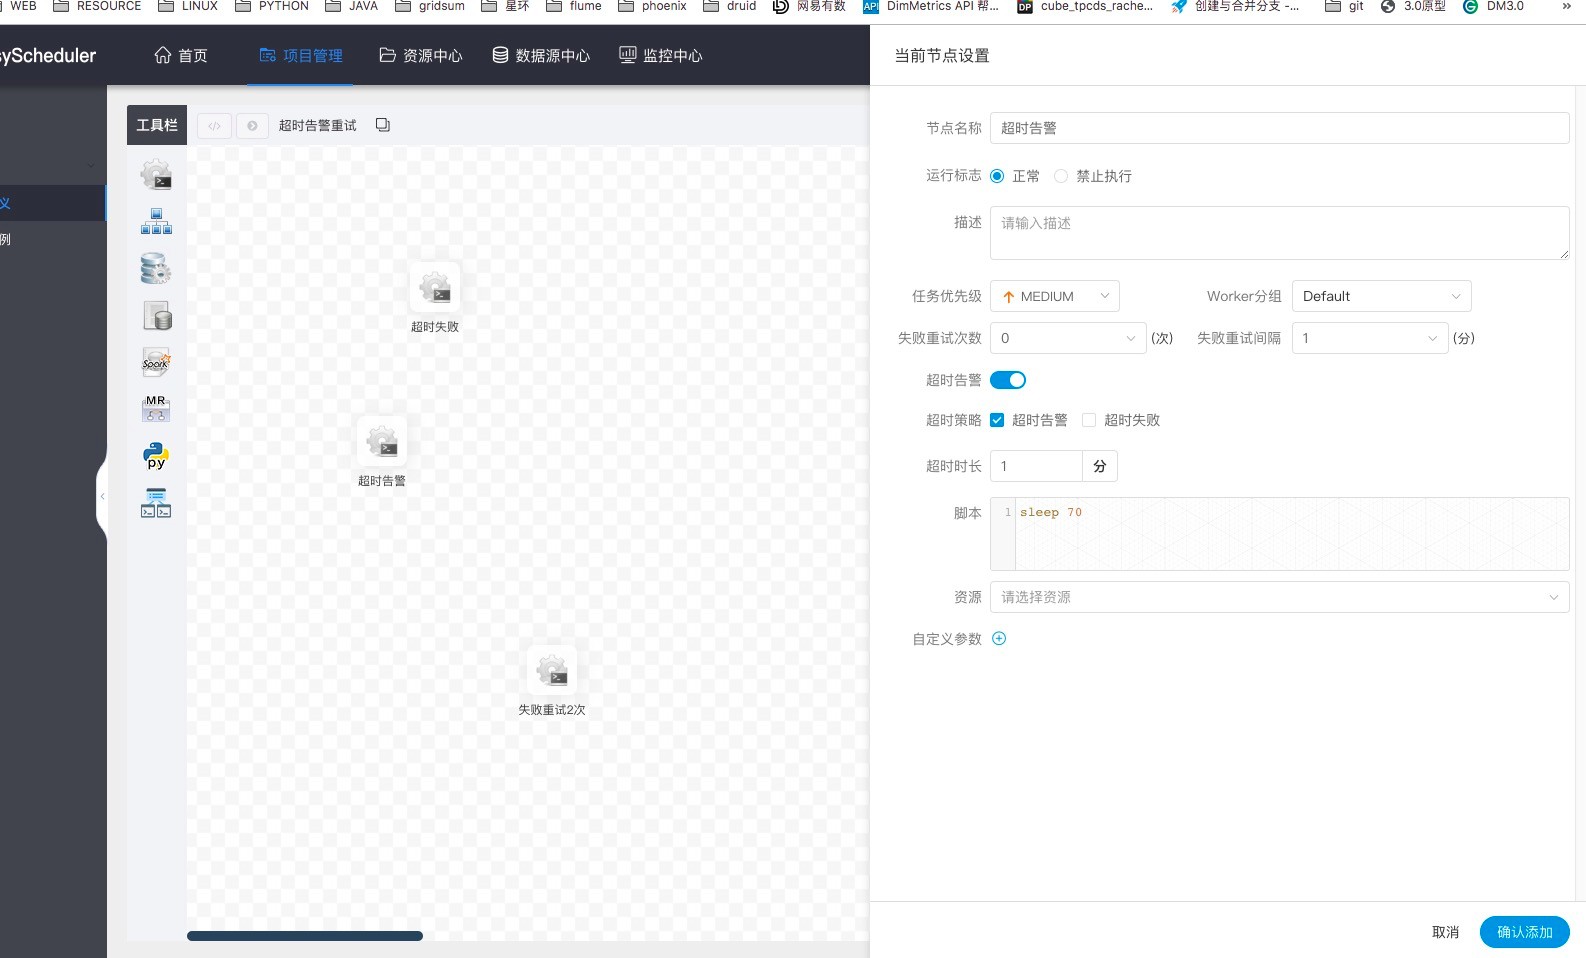This screenshot has width=1586, height=958.
Task: Show more bookmarks with the double chevron
Action: tap(1566, 6)
